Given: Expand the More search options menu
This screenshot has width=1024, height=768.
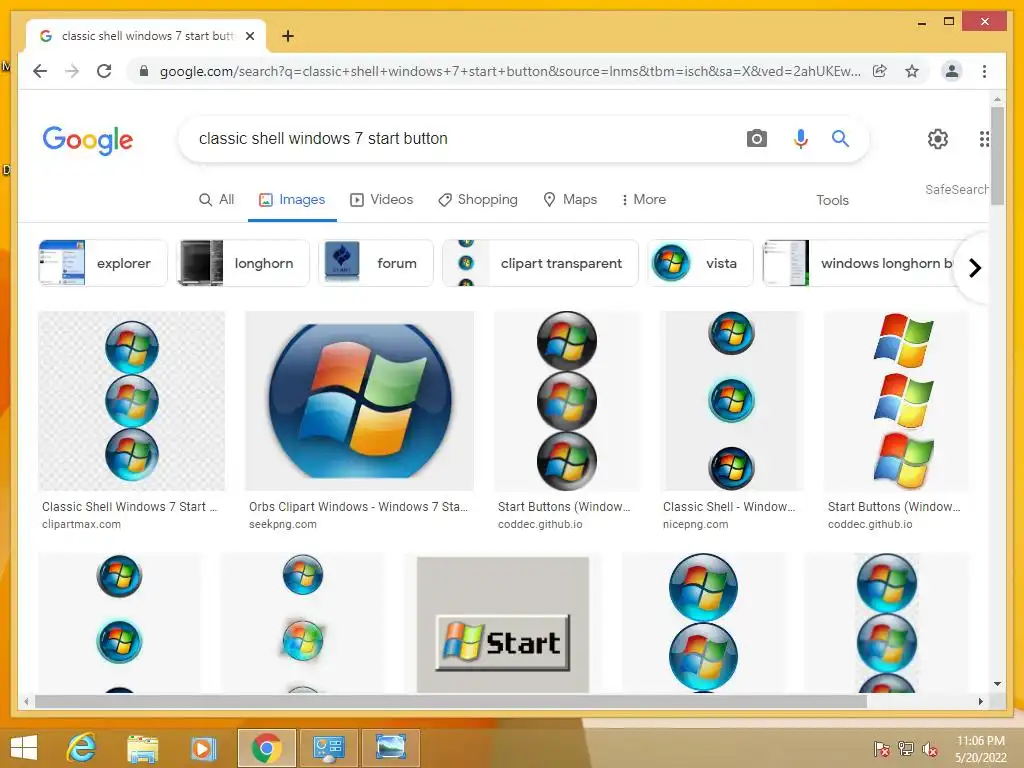Looking at the screenshot, I should click(643, 199).
